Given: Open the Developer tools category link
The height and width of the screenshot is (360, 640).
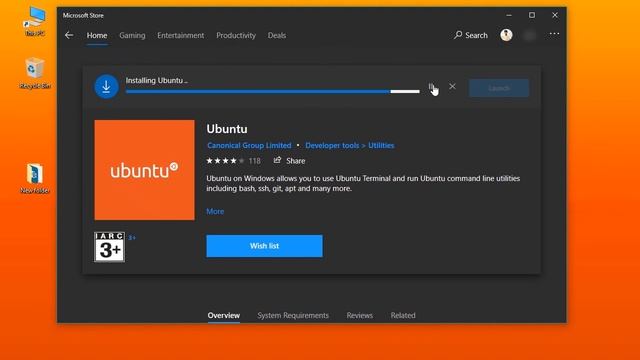Looking at the screenshot, I should point(332,145).
